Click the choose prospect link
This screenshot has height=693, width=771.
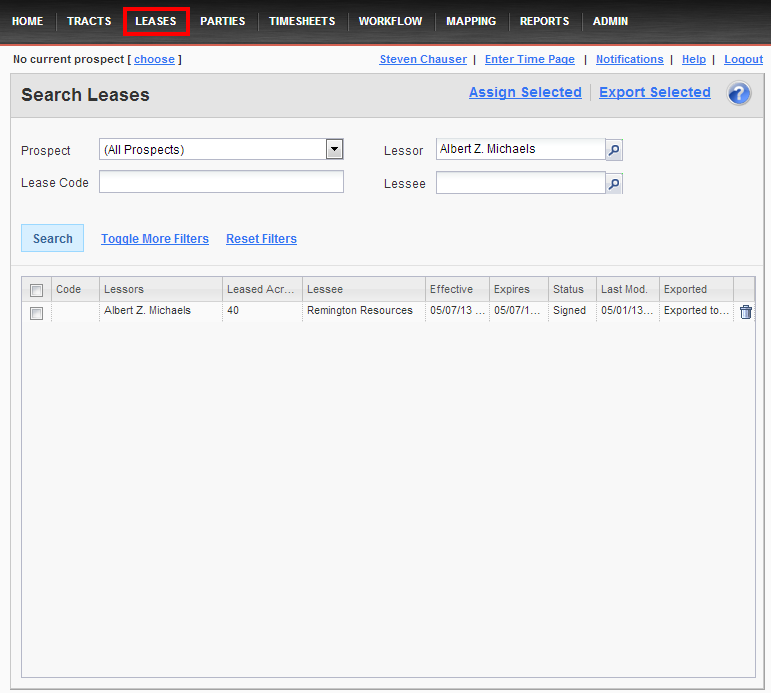tap(154, 60)
